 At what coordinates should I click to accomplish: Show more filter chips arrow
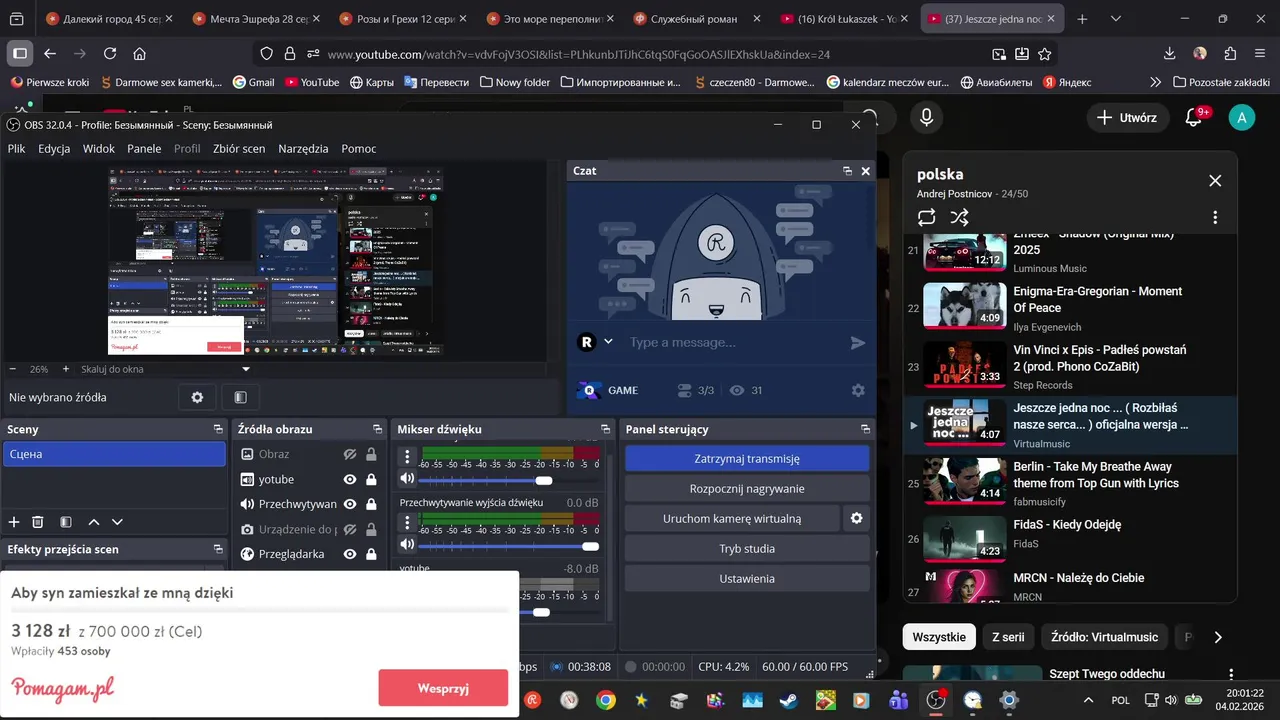(1217, 637)
